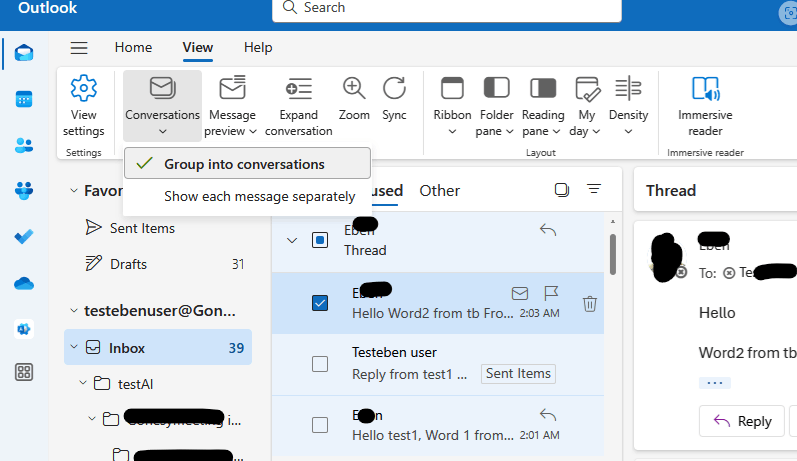The image size is (797, 461).
Task: Select the View tab
Action: pyautogui.click(x=198, y=47)
